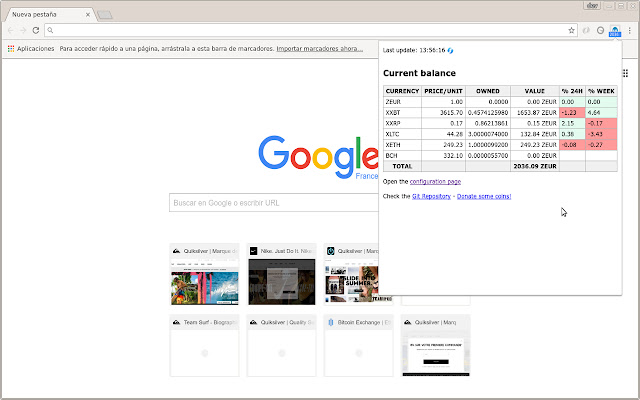Close the Nueva pestaña tab

pos(88,14)
